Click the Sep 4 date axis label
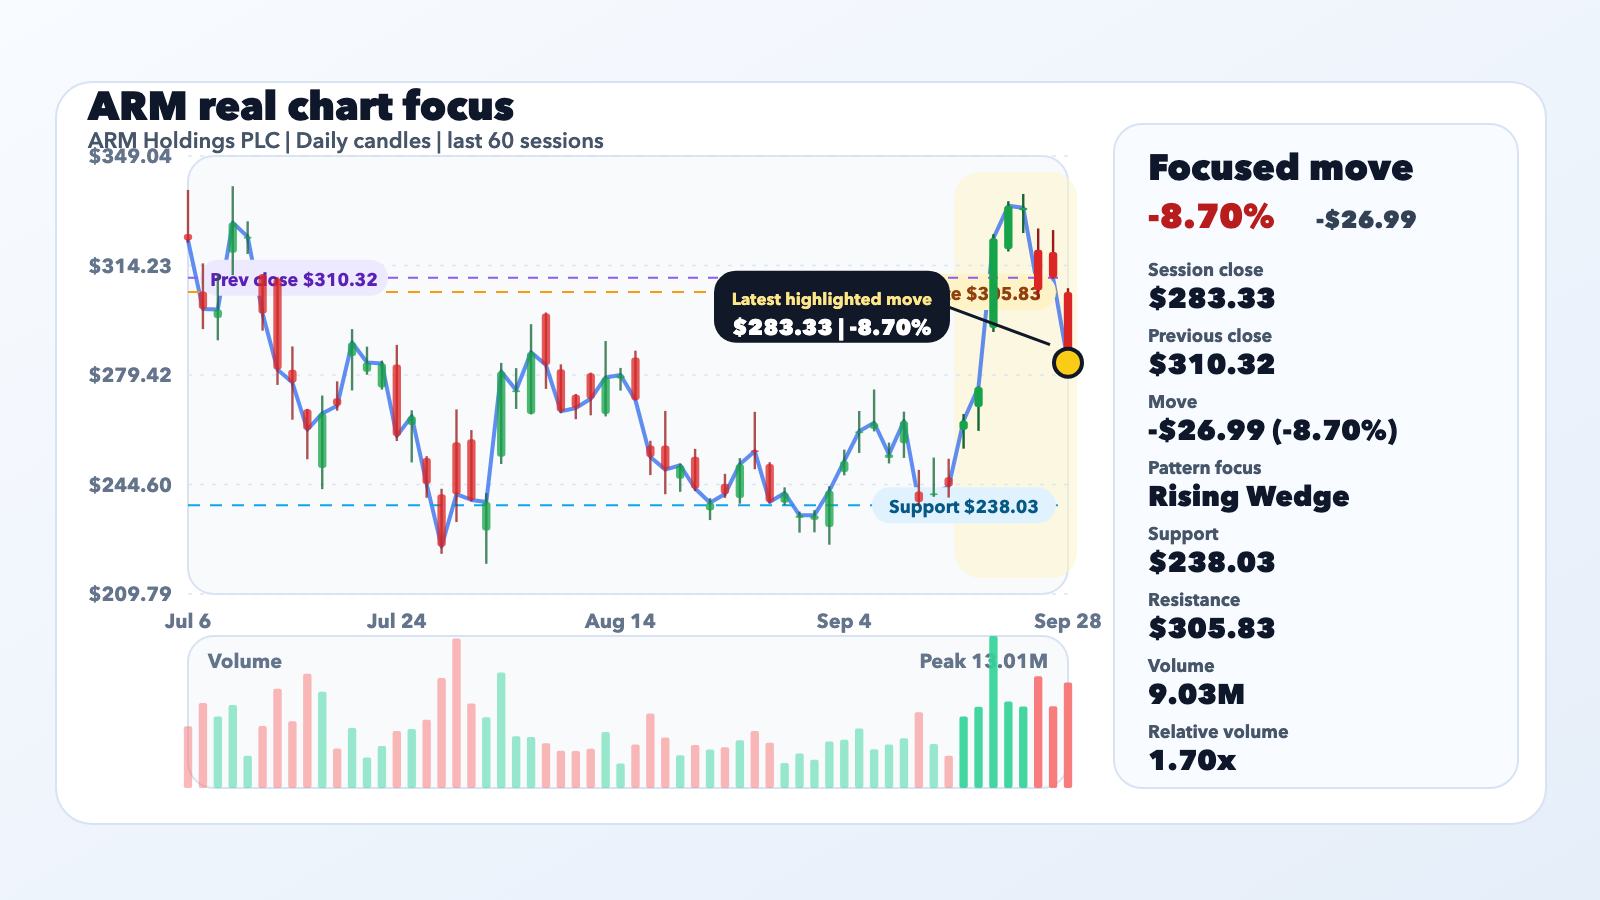The width and height of the screenshot is (1600, 900). (843, 621)
